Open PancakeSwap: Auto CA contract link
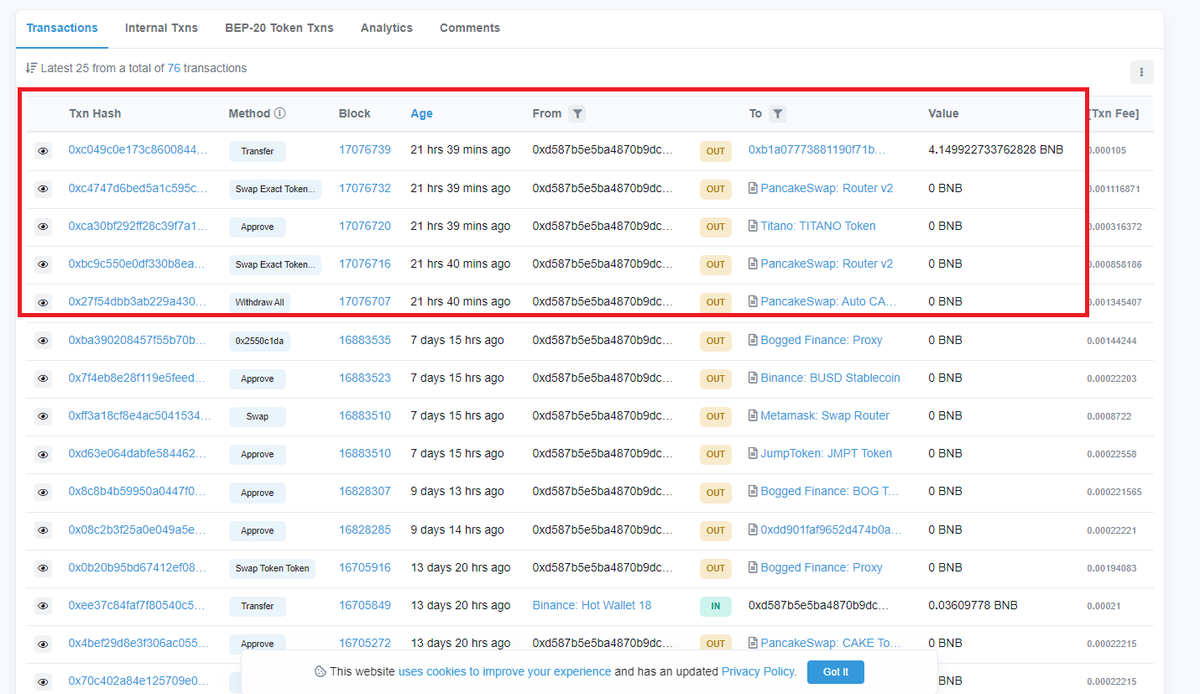 (827, 302)
